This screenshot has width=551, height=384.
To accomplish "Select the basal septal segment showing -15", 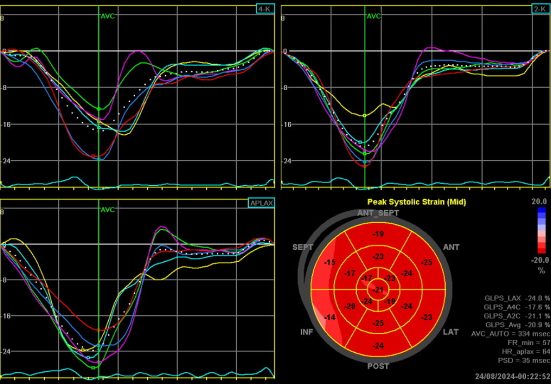I will [330, 262].
